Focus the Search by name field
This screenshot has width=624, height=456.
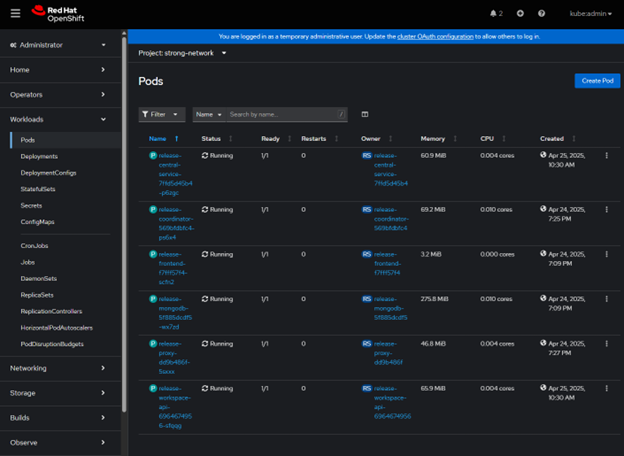tap(287, 115)
